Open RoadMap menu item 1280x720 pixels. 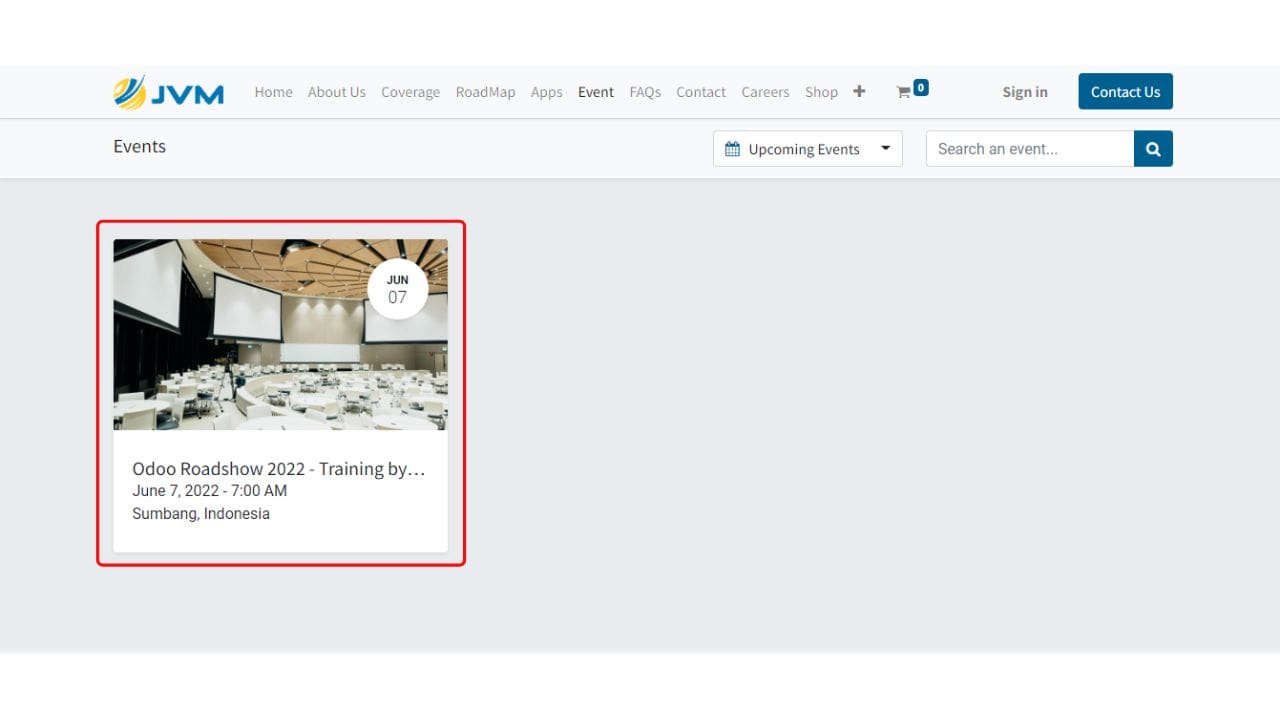485,92
